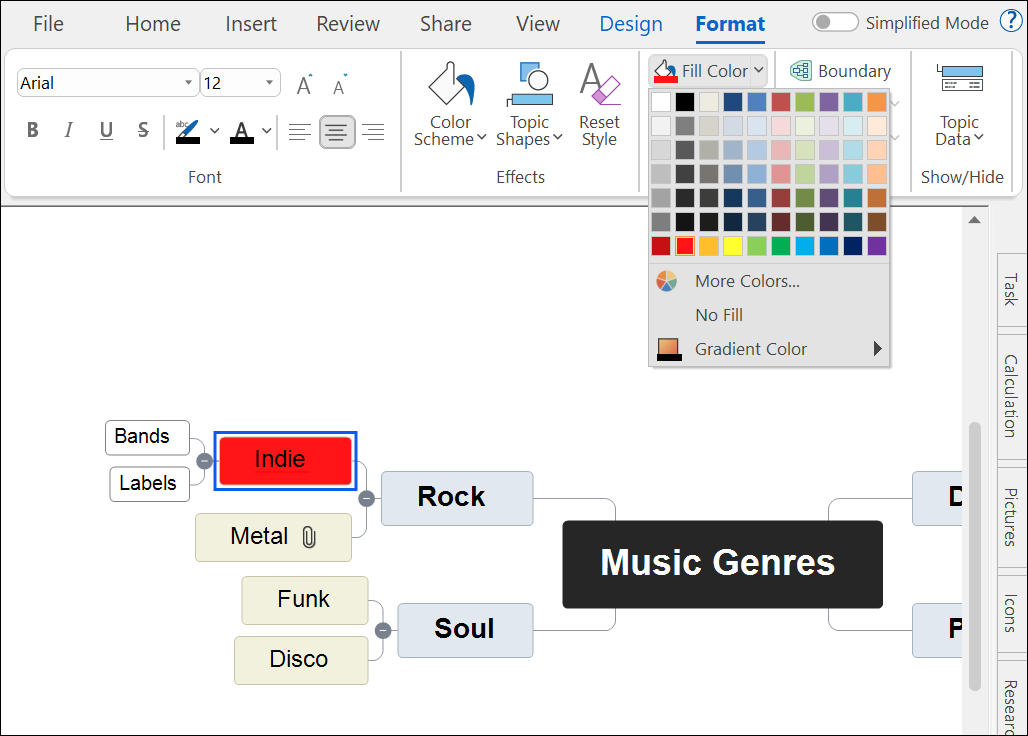Apply Reset Style to the topic
Screen dimensions: 1028x736
599,104
